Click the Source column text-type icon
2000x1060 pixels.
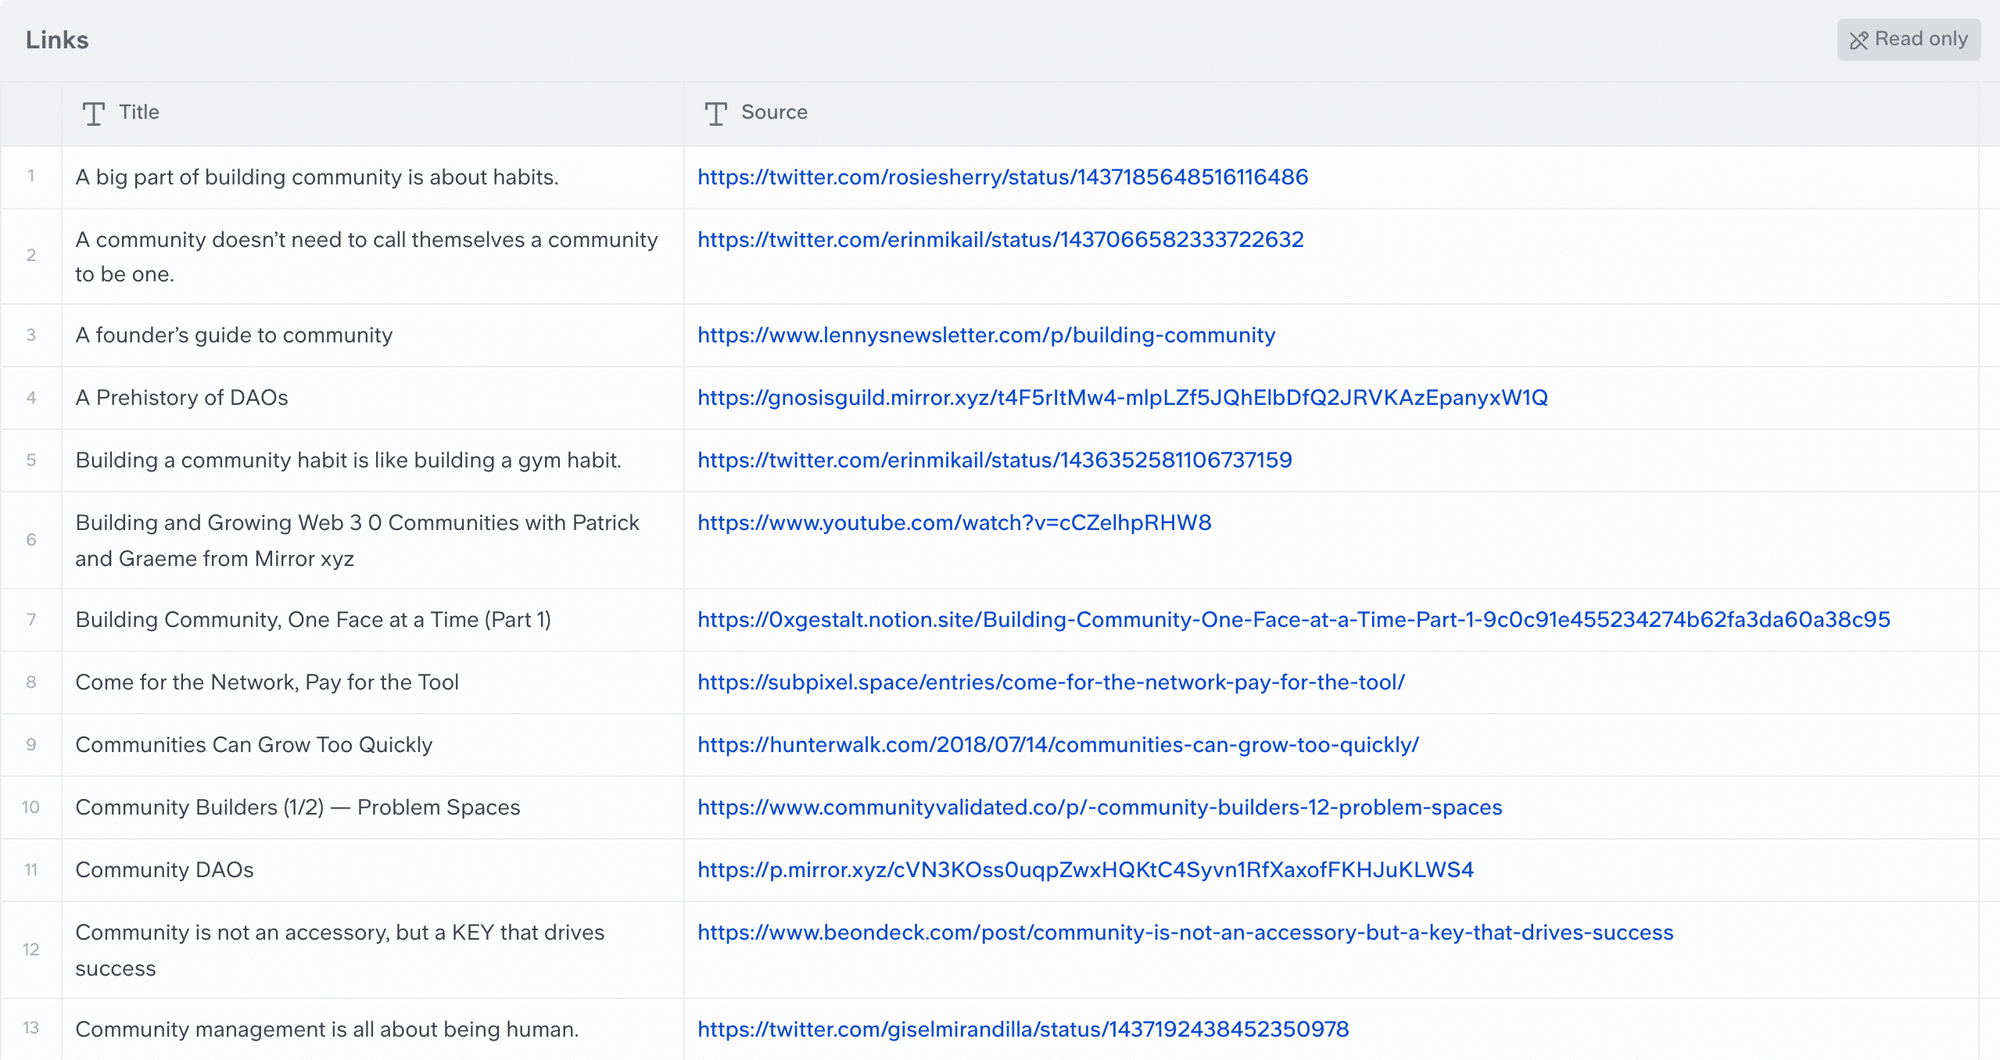coord(716,113)
